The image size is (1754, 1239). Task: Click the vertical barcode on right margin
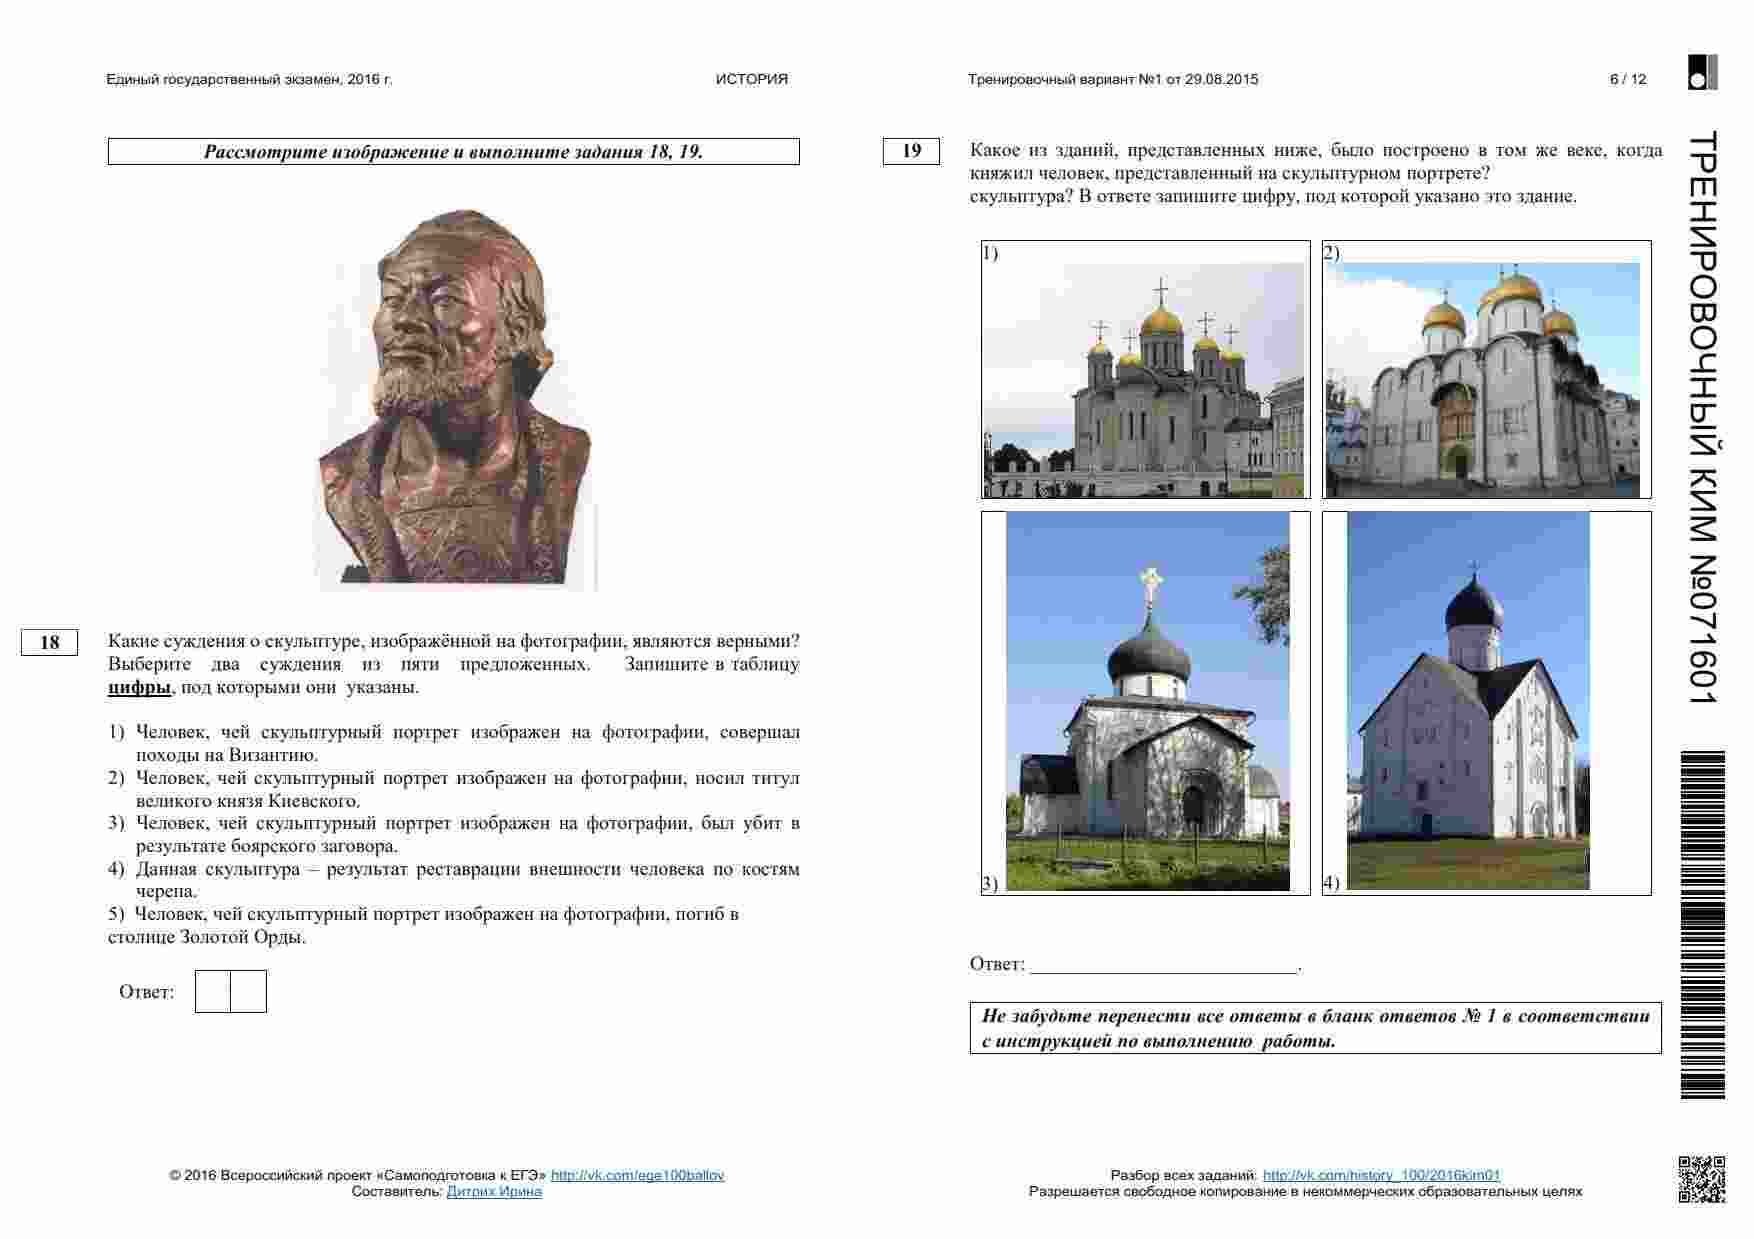click(1702, 924)
